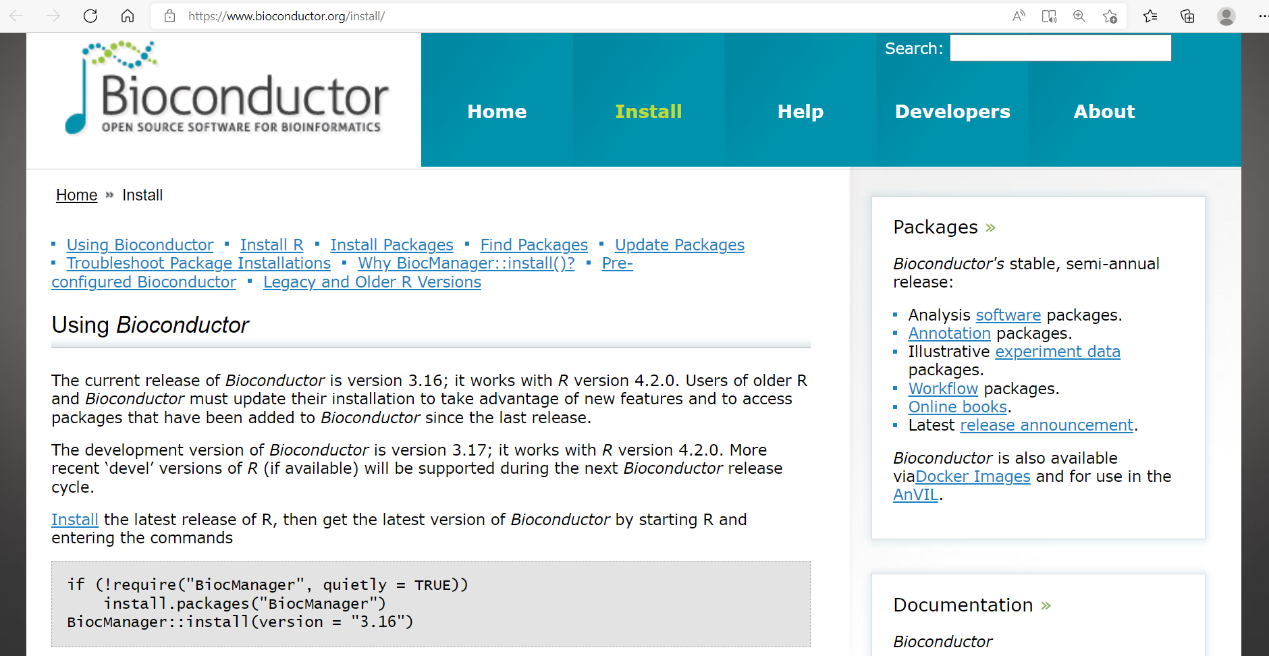Click the BiocManager::install(version = "3.16") code line
This screenshot has height=656, width=1269.
coord(240,622)
